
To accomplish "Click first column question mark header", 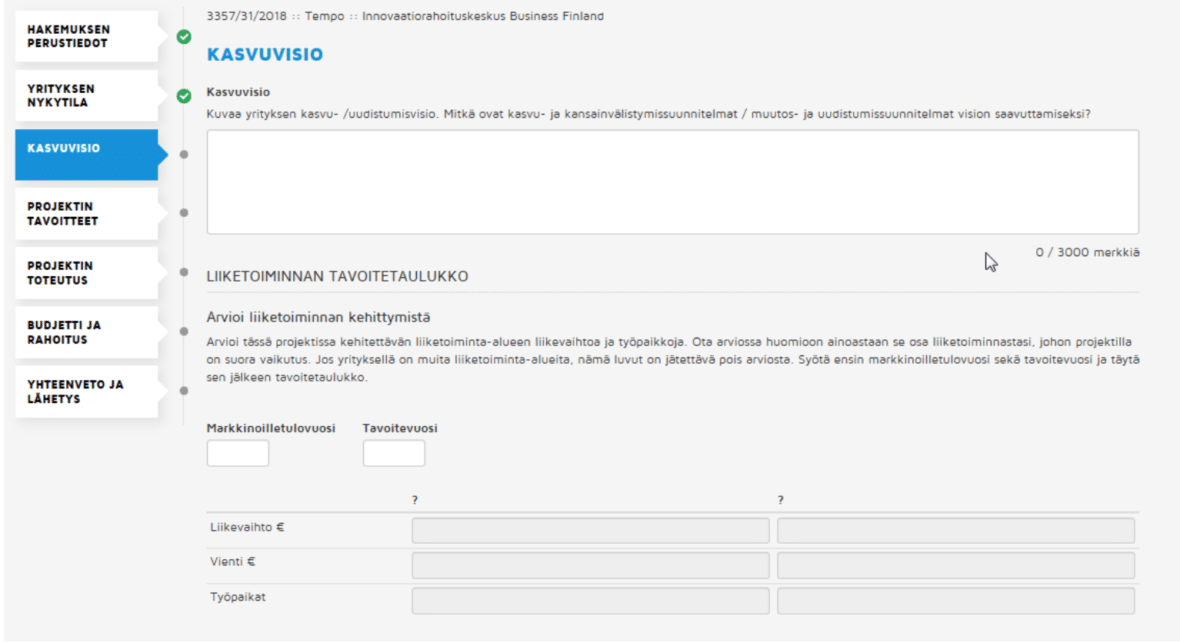I will [x=415, y=500].
